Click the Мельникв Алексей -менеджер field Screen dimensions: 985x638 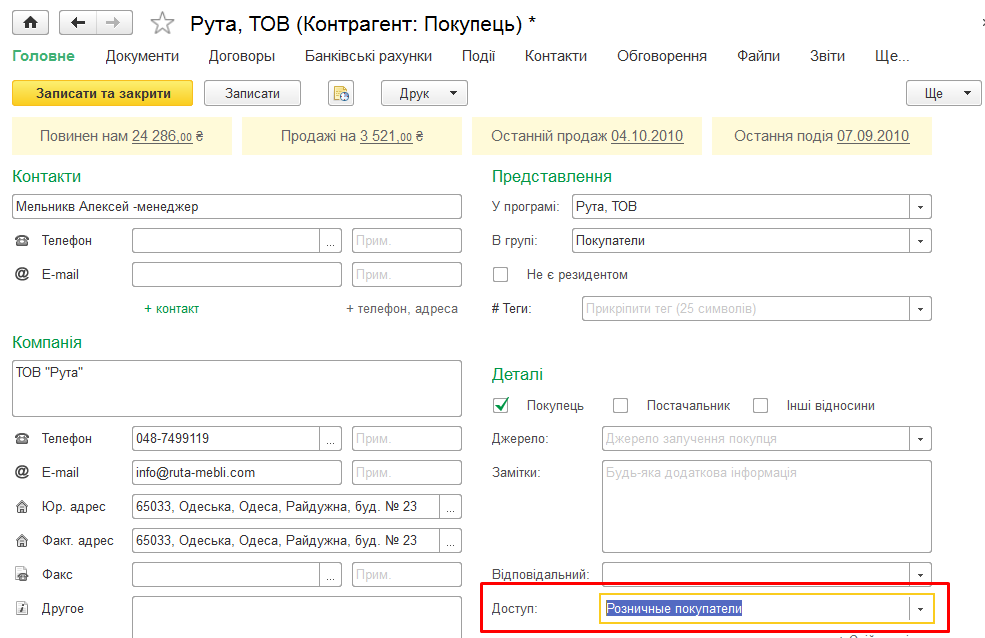pyautogui.click(x=237, y=207)
